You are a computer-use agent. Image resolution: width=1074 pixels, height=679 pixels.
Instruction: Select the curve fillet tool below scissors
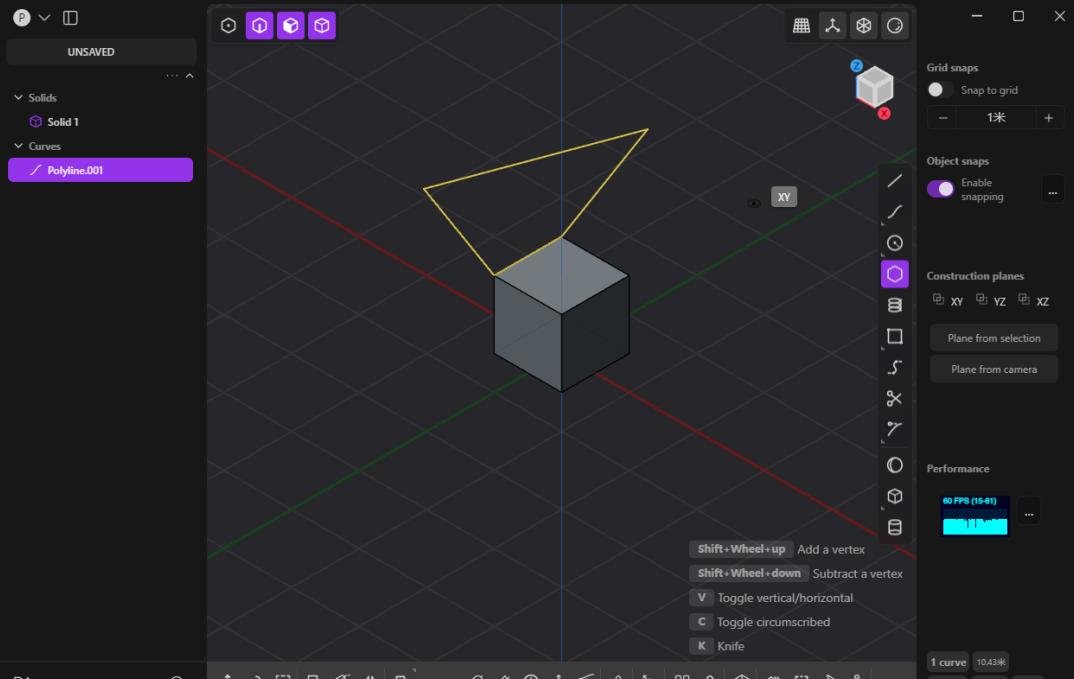(x=895, y=430)
